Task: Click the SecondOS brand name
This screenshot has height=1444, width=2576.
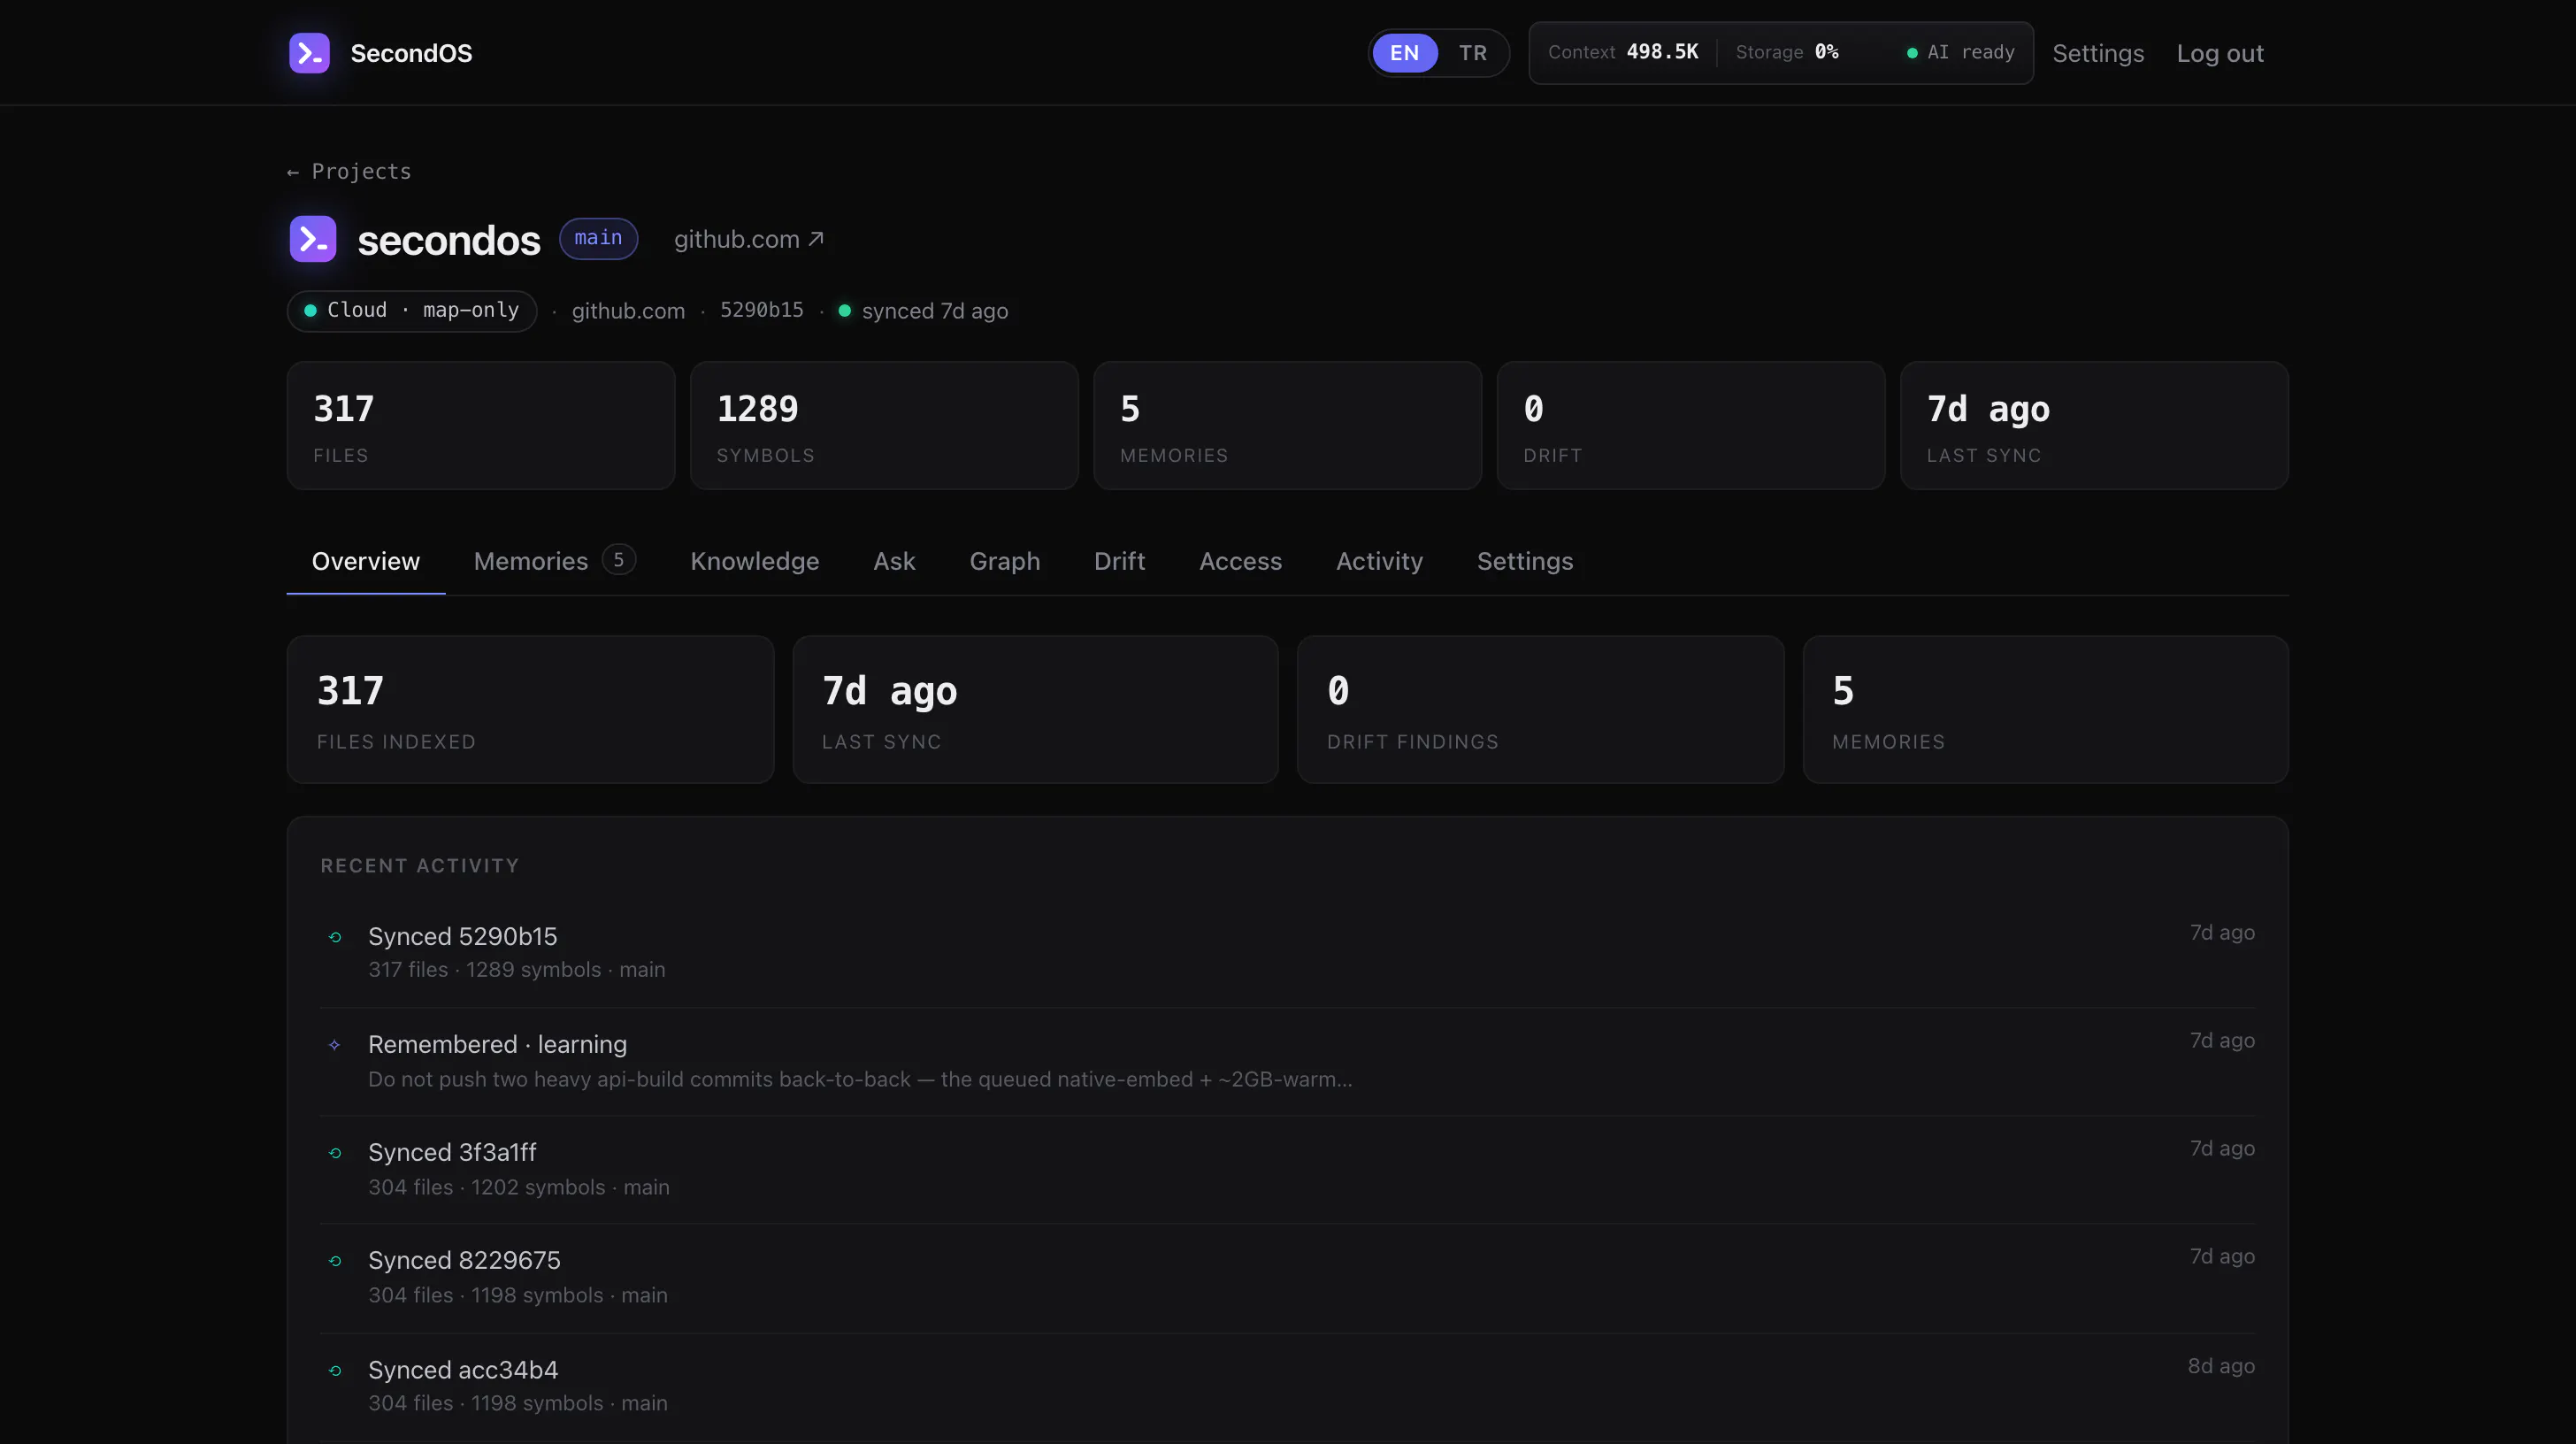Action: click(x=411, y=53)
